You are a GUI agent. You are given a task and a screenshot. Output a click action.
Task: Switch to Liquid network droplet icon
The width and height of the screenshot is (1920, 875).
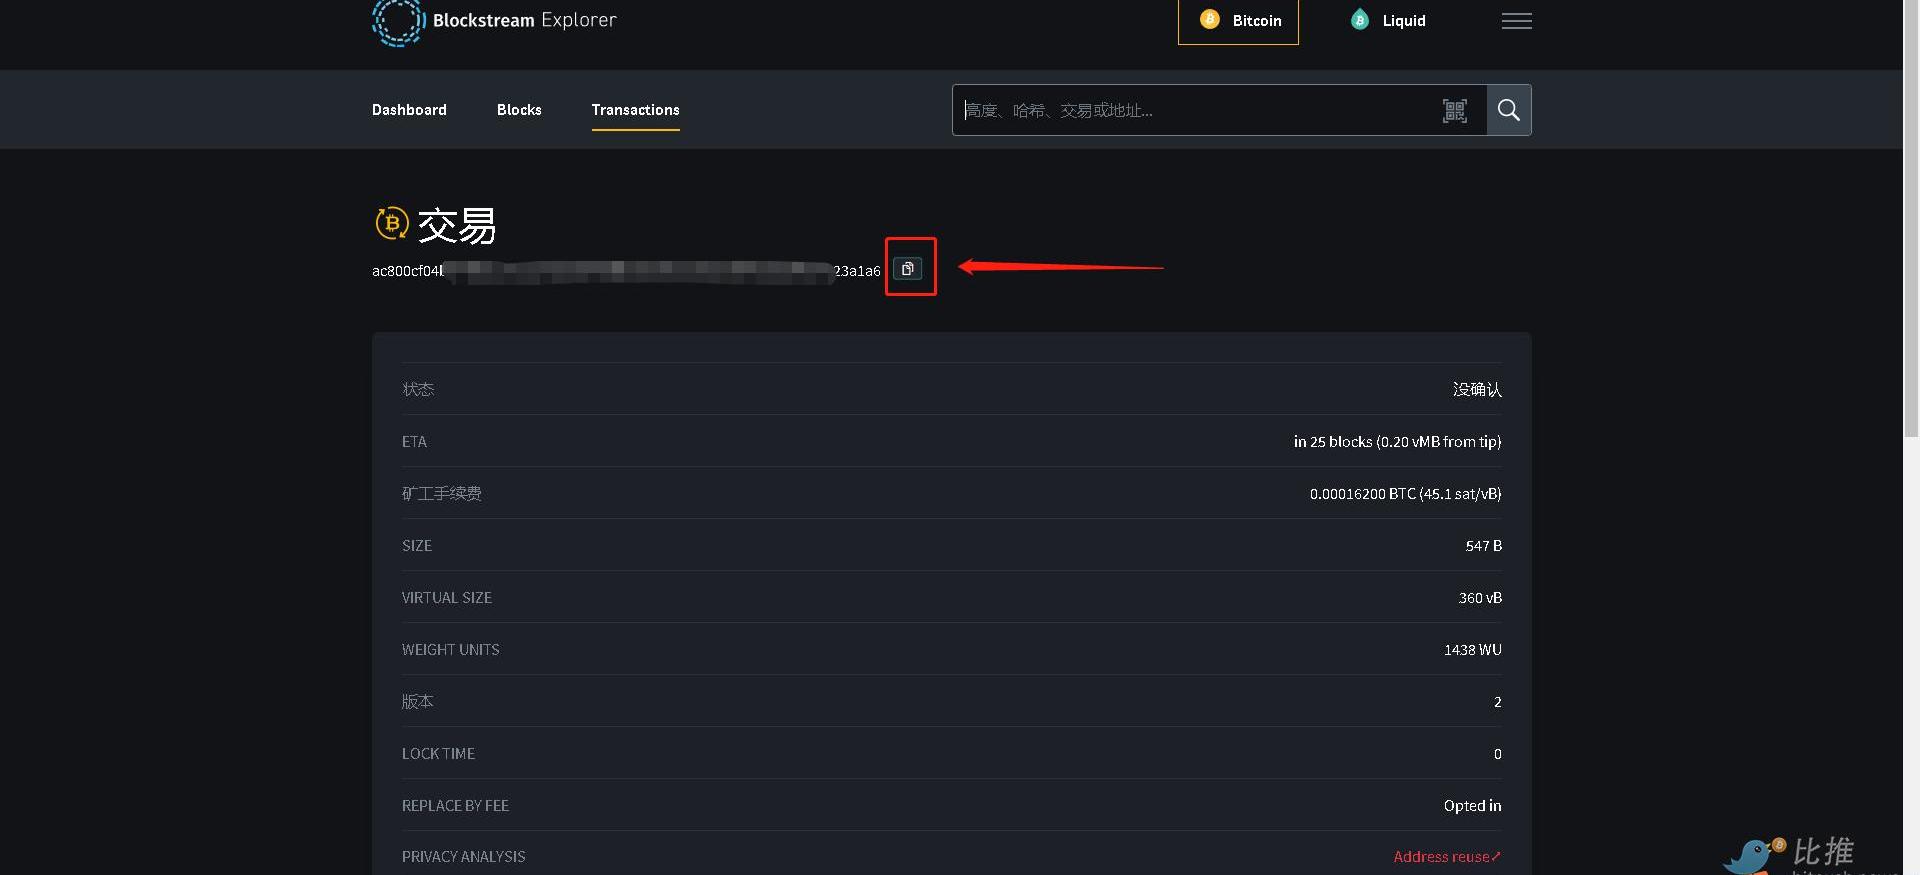point(1359,20)
